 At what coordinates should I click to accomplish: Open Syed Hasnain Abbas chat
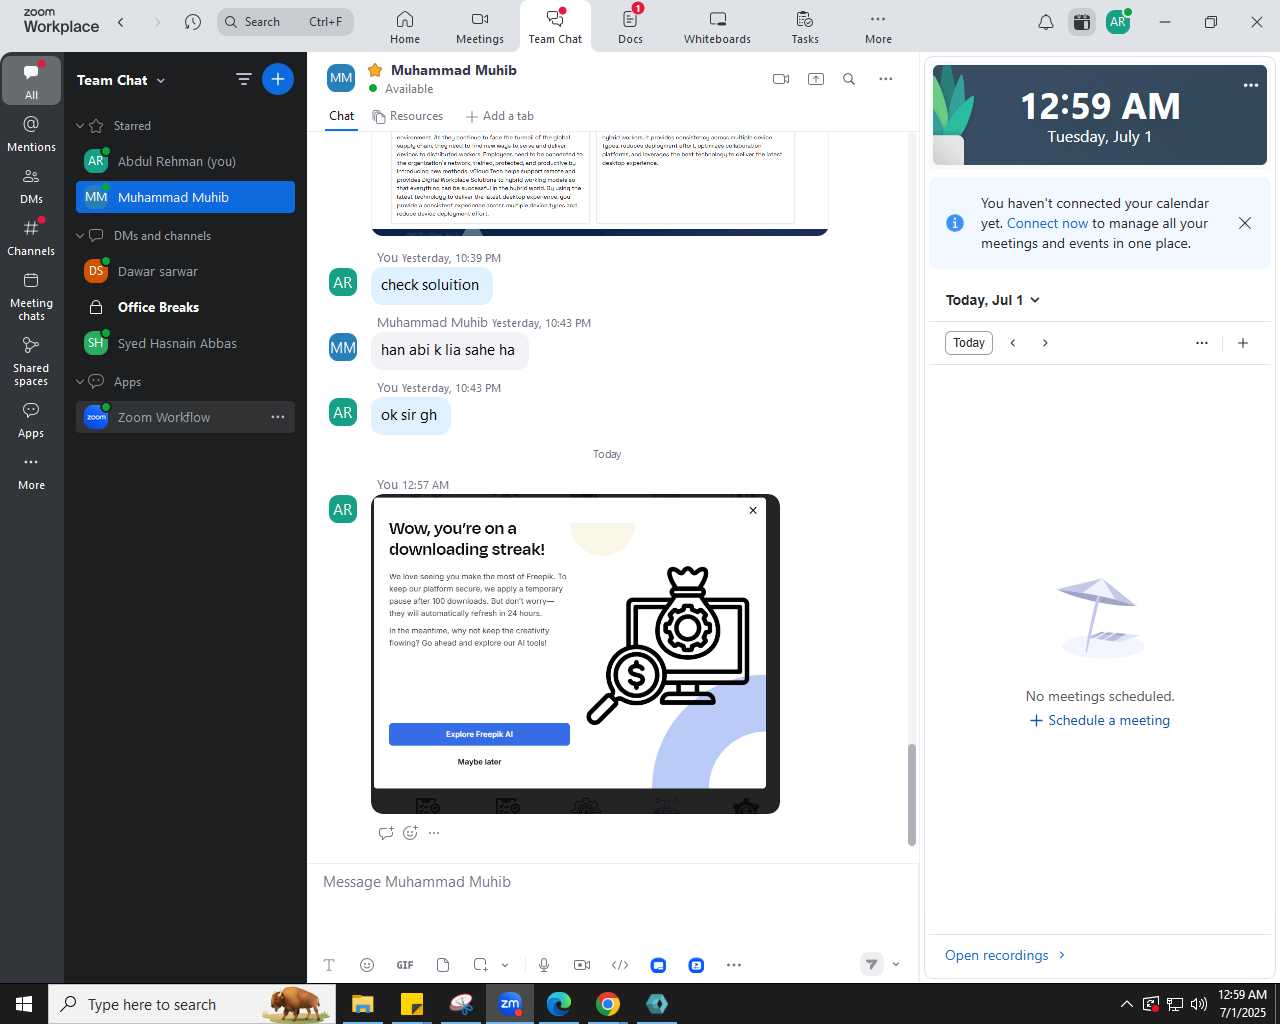[x=185, y=343]
